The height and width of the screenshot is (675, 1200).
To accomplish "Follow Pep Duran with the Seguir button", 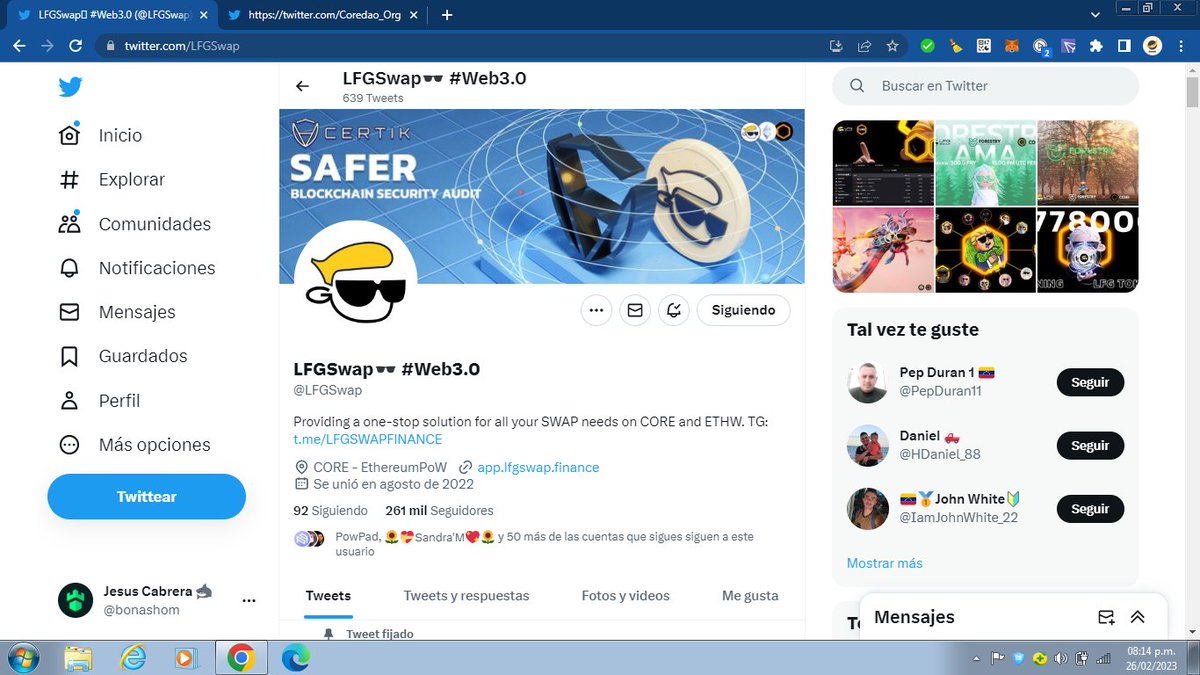I will pos(1090,382).
